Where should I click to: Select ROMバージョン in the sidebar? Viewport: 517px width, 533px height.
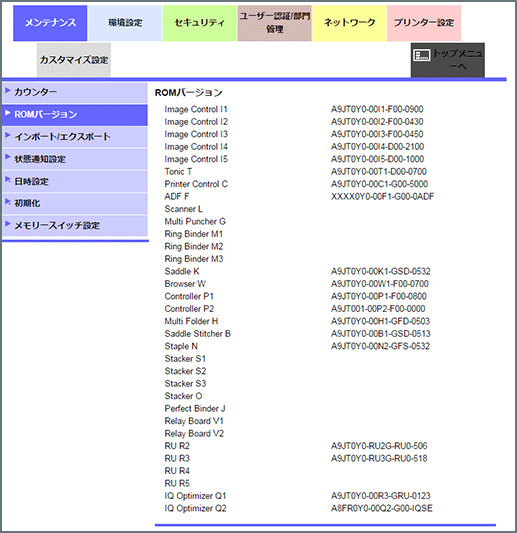point(75,115)
